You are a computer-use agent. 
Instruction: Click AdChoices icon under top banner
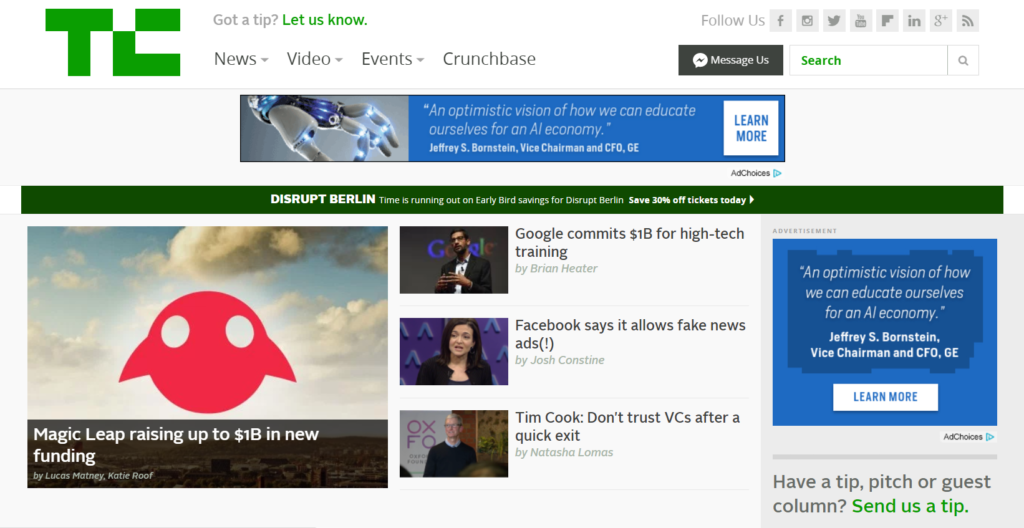[x=777, y=173]
